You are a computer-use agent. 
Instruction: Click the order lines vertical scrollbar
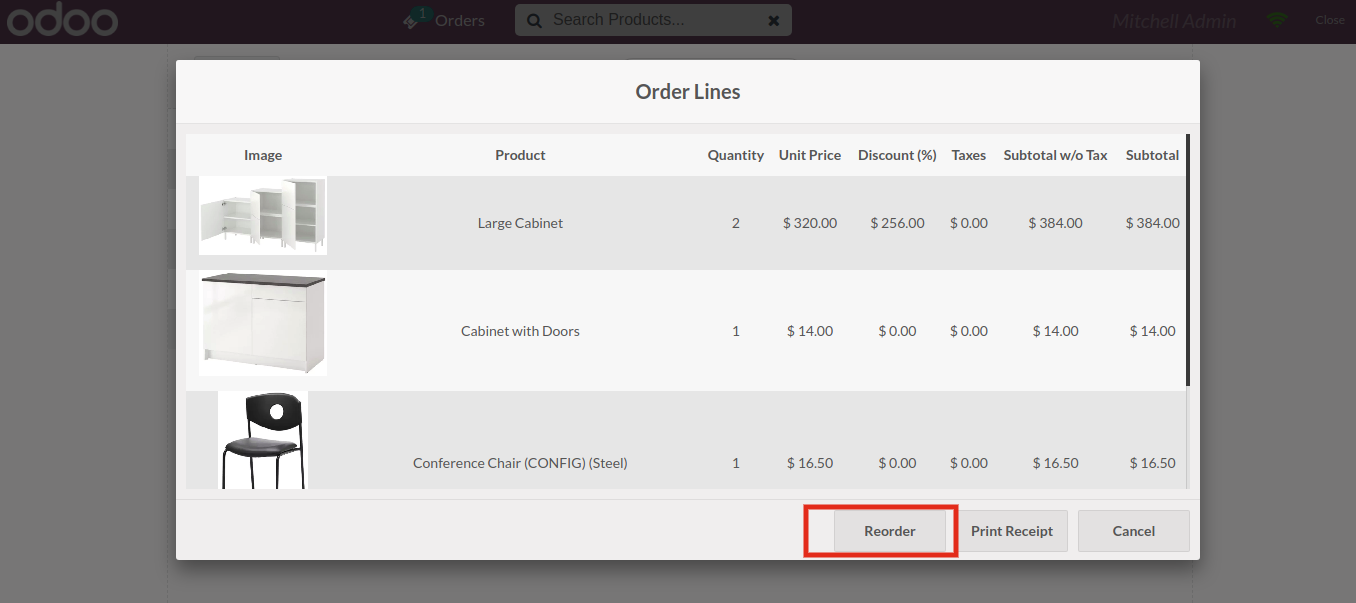(1188, 260)
